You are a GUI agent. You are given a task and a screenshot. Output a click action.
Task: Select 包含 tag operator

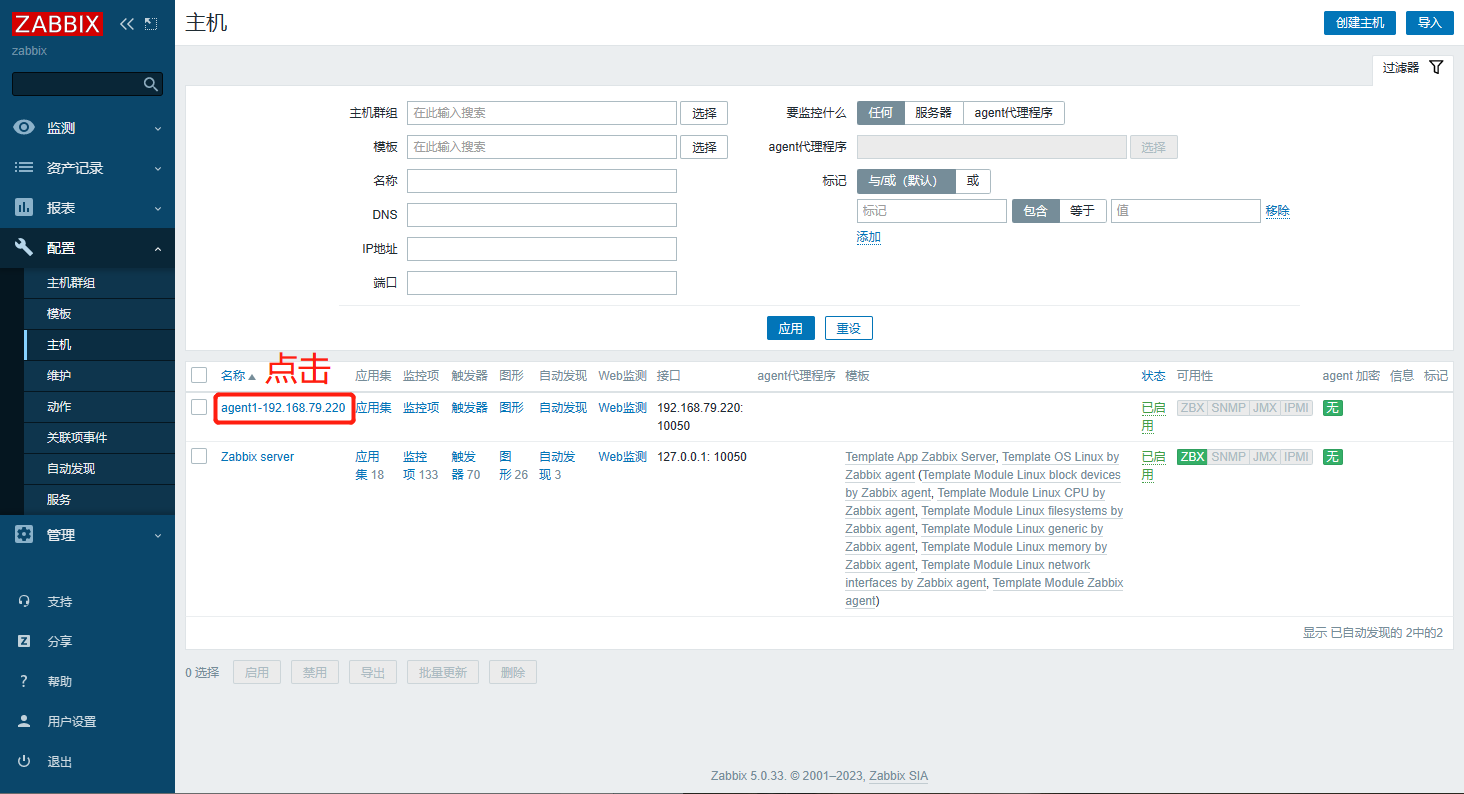pos(1036,211)
